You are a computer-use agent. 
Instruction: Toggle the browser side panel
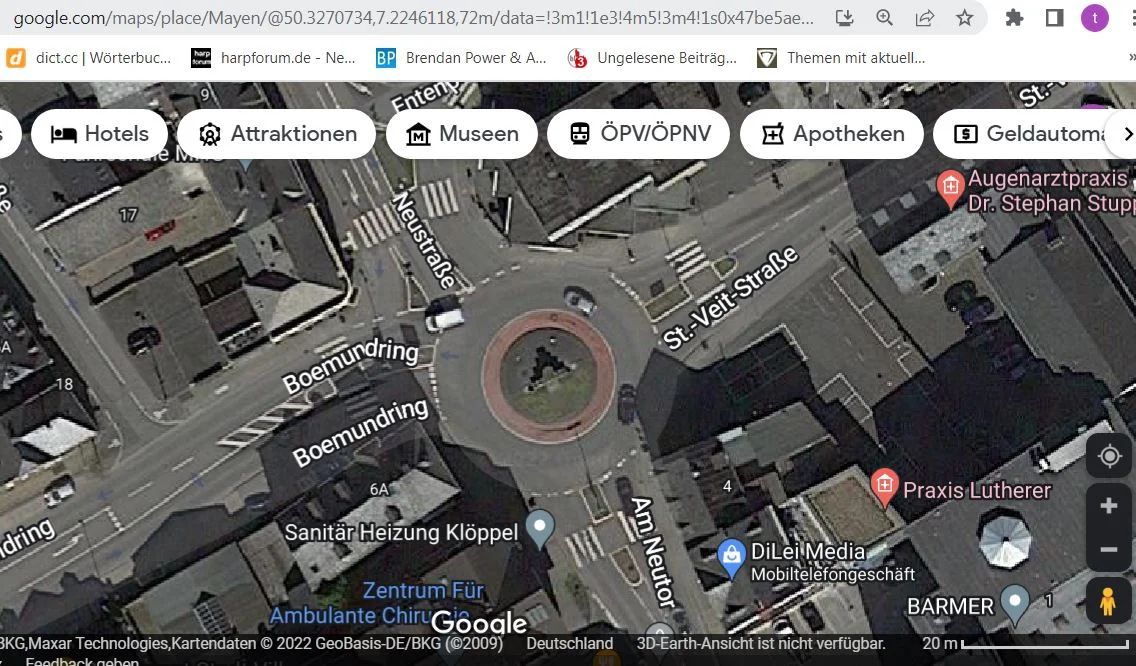tap(1054, 18)
